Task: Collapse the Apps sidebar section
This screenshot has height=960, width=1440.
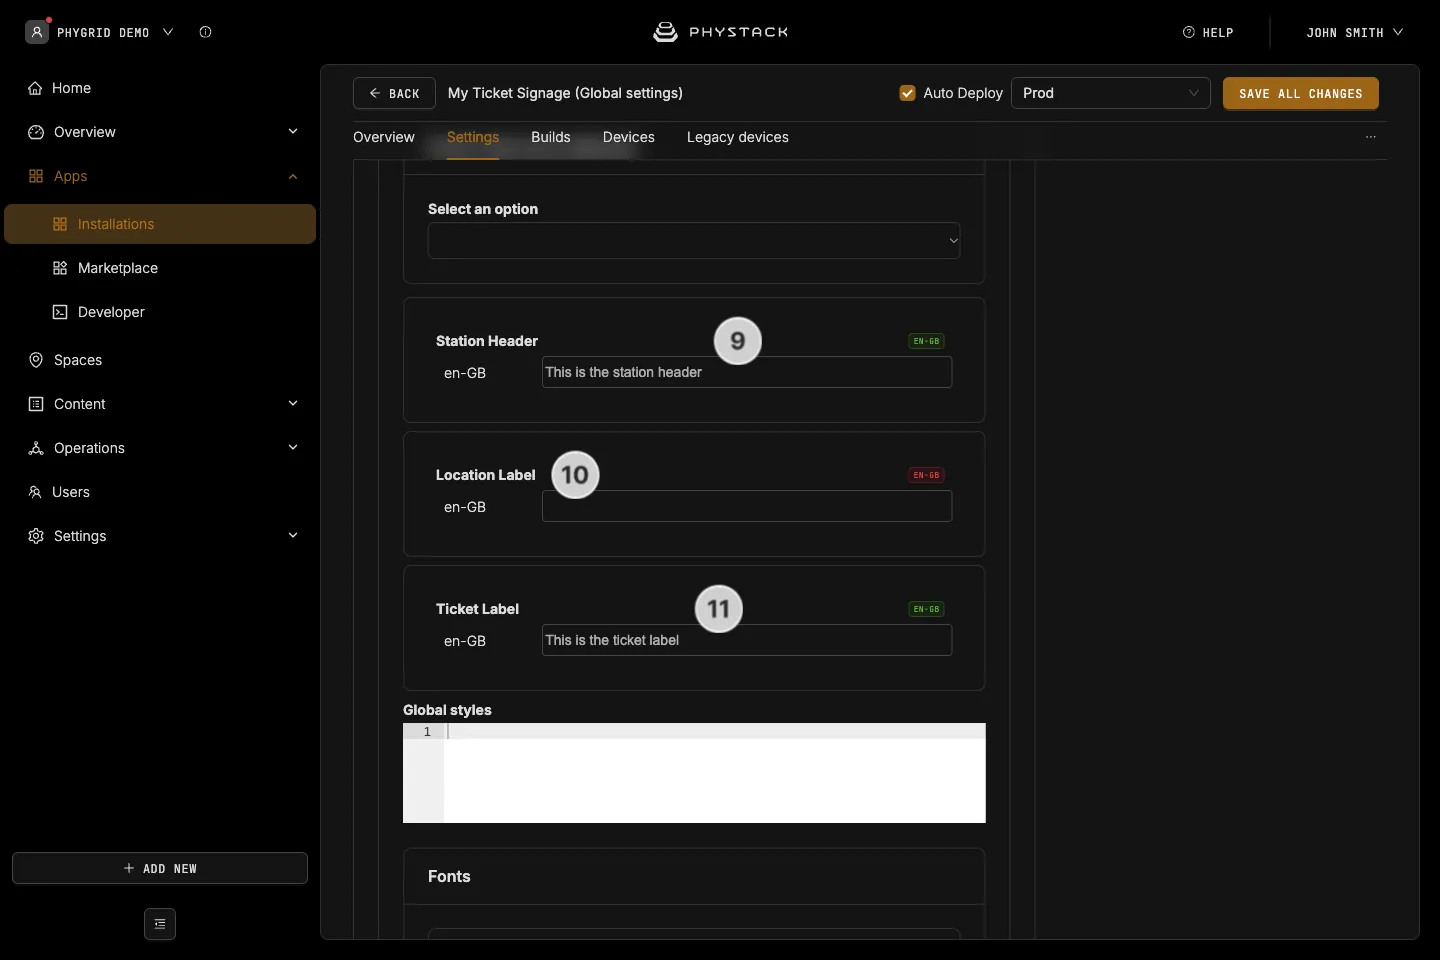Action: [x=293, y=176]
